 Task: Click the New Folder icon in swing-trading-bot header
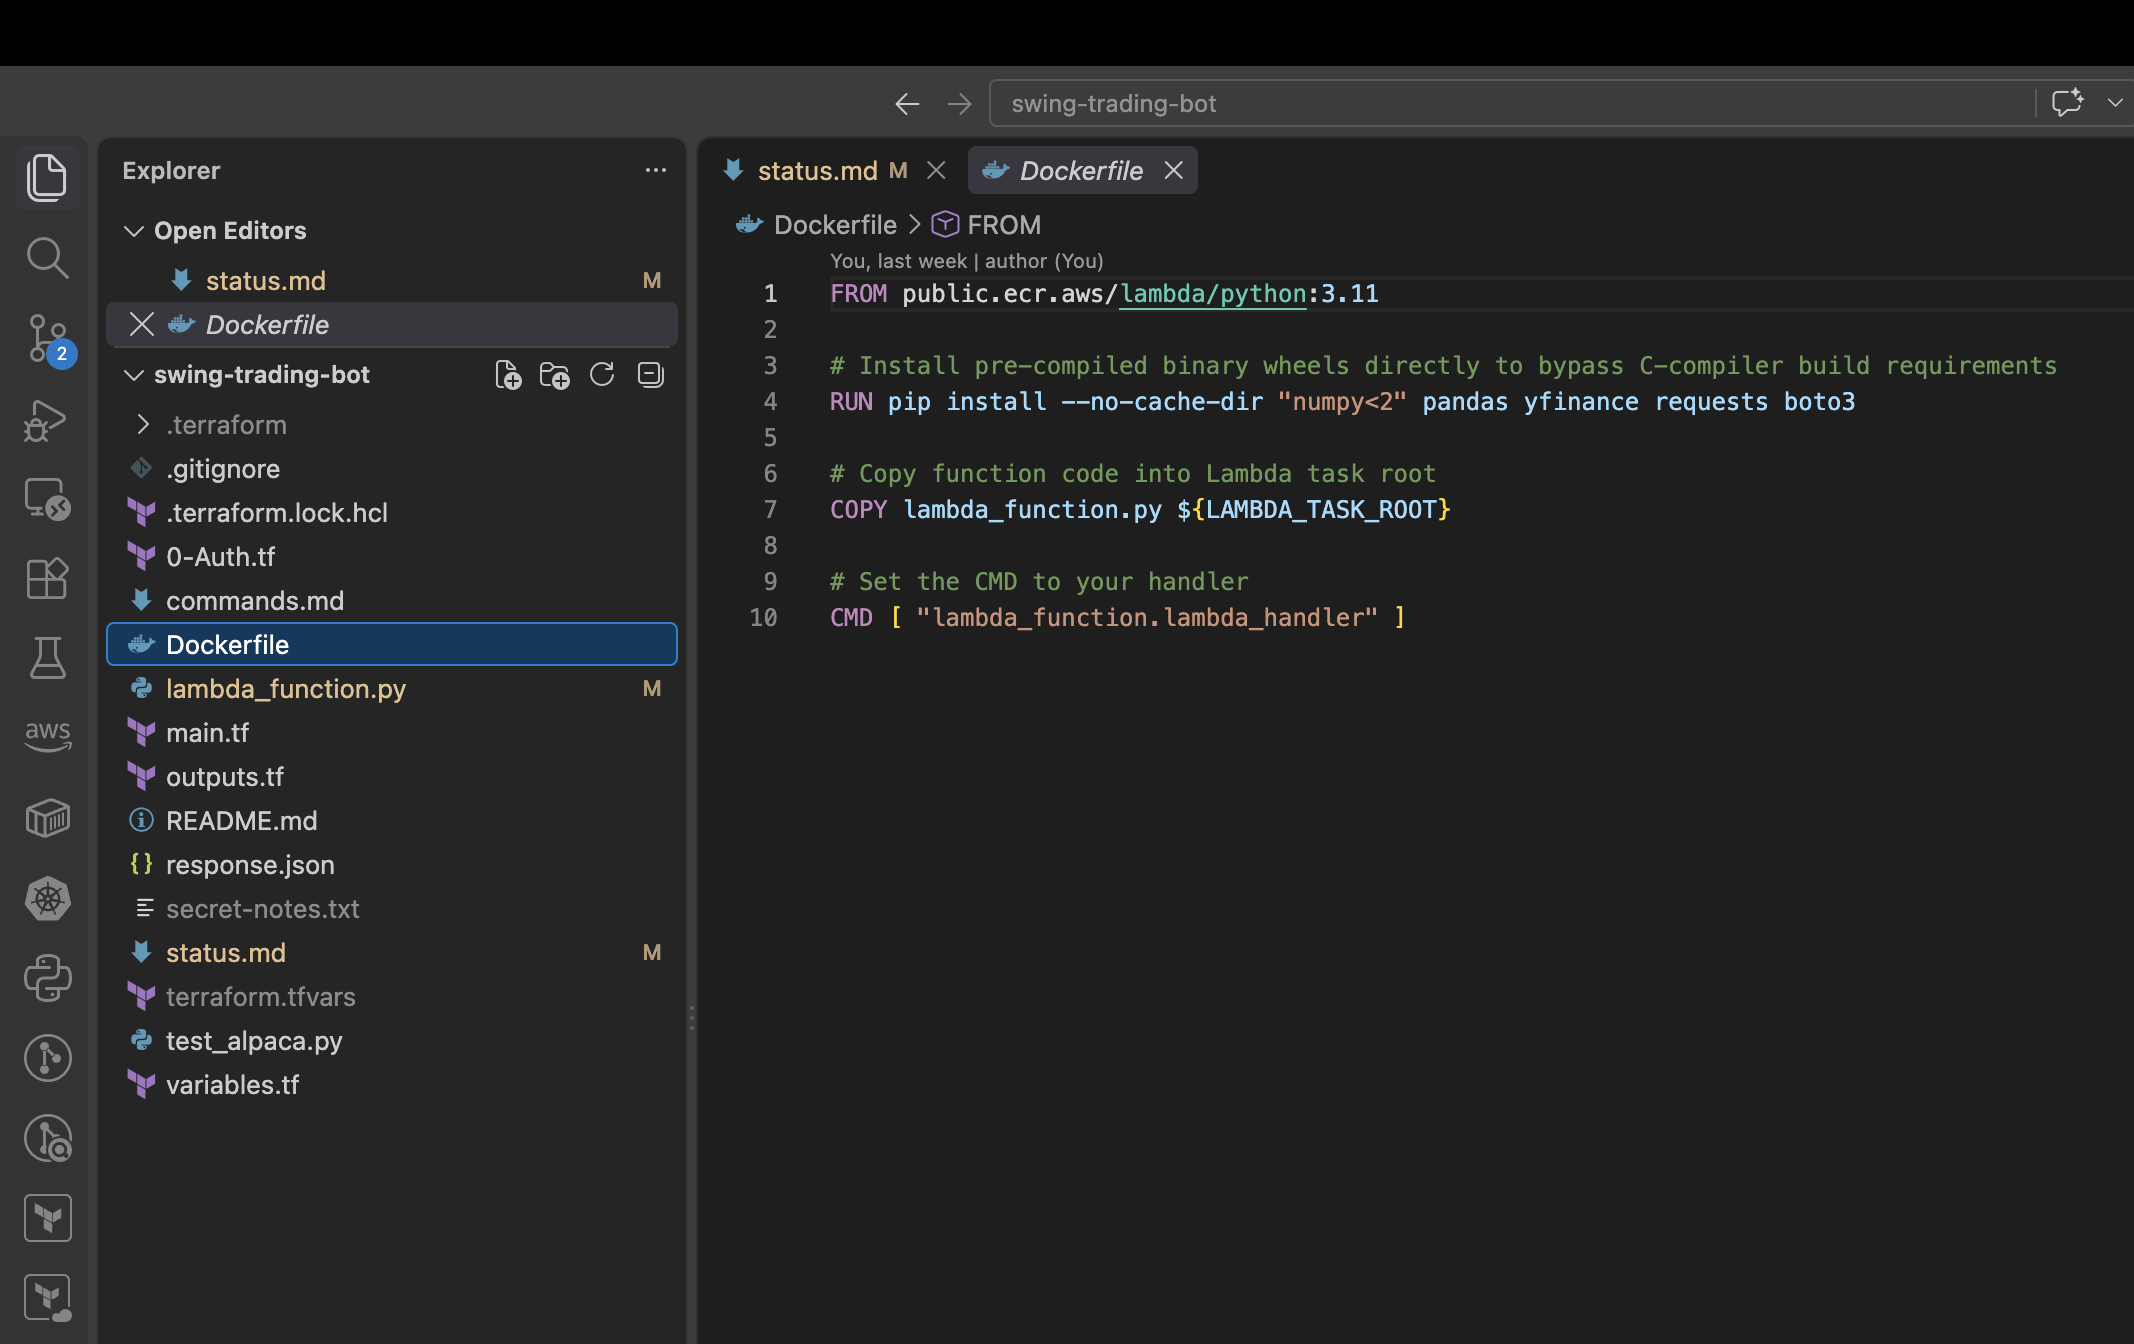pyautogui.click(x=554, y=375)
